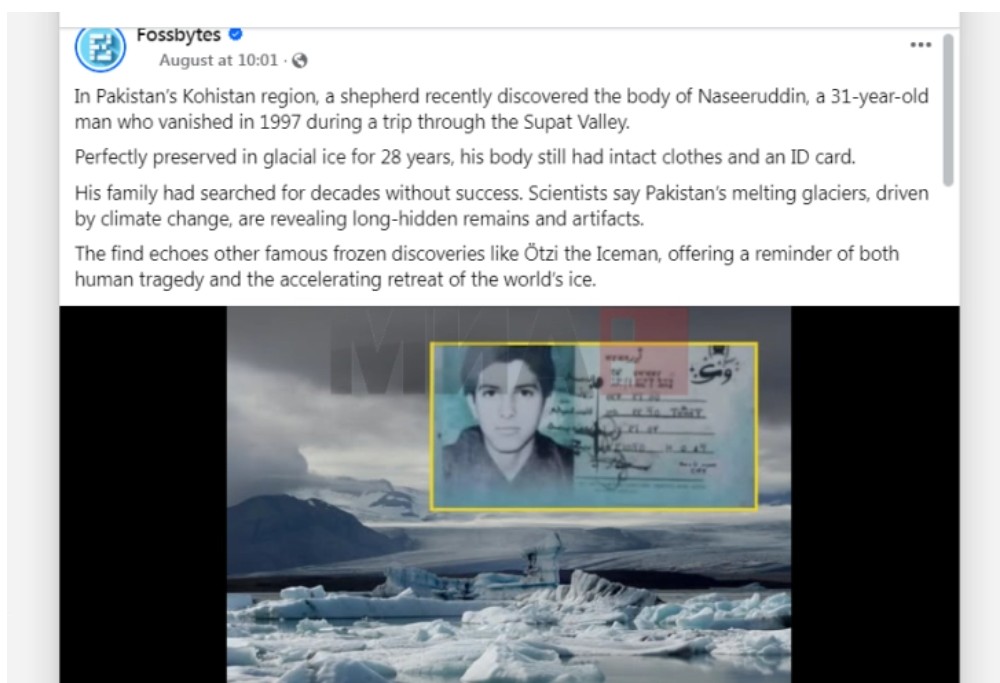Open the Fossbytes profile picture avatar
The width and height of the screenshot is (1000, 683).
point(100,48)
